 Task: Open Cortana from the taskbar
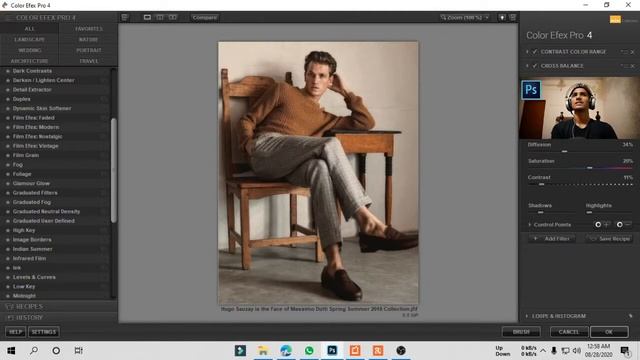tap(56, 351)
